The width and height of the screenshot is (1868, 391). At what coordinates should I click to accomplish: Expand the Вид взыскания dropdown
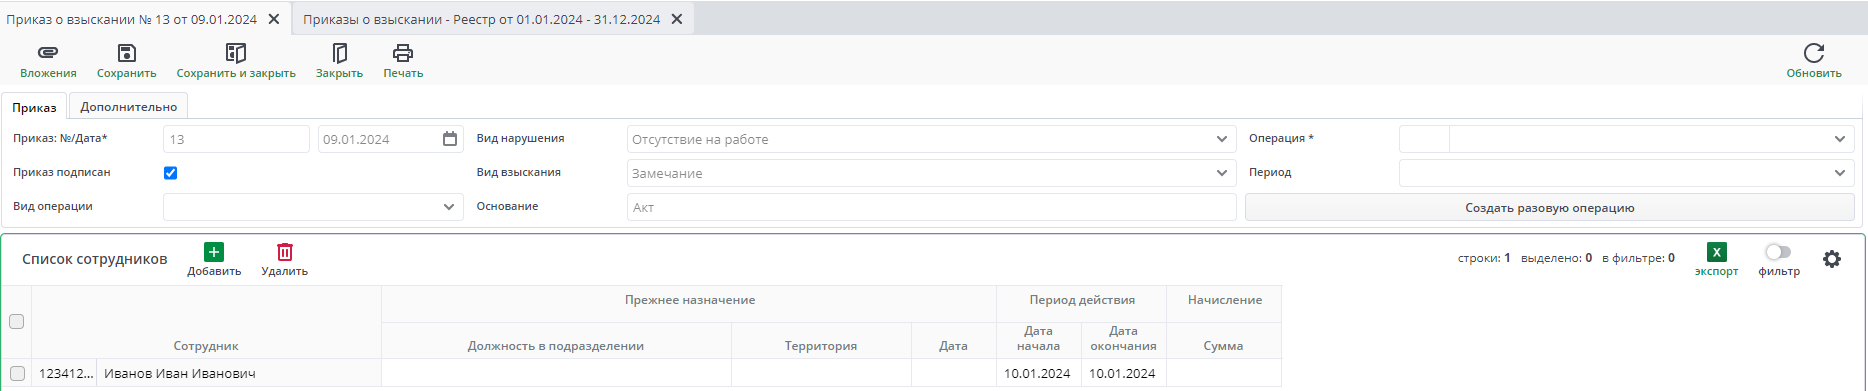(1221, 173)
